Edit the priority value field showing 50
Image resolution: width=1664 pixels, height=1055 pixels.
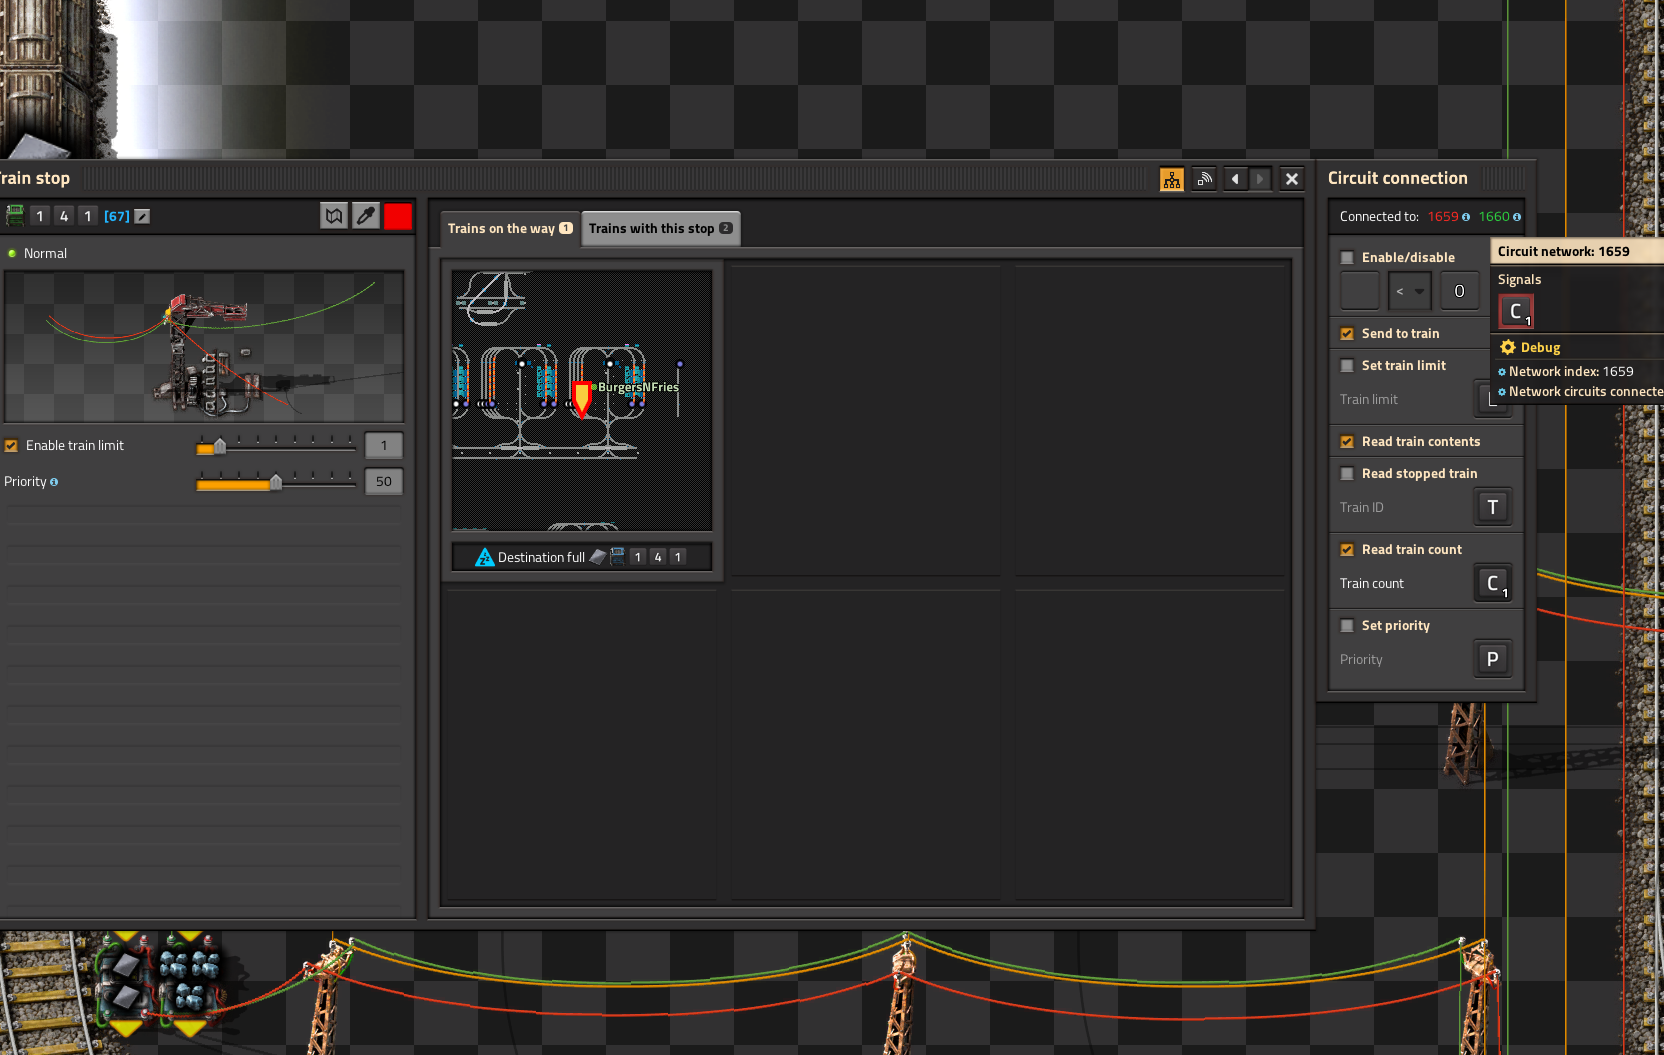(x=384, y=482)
